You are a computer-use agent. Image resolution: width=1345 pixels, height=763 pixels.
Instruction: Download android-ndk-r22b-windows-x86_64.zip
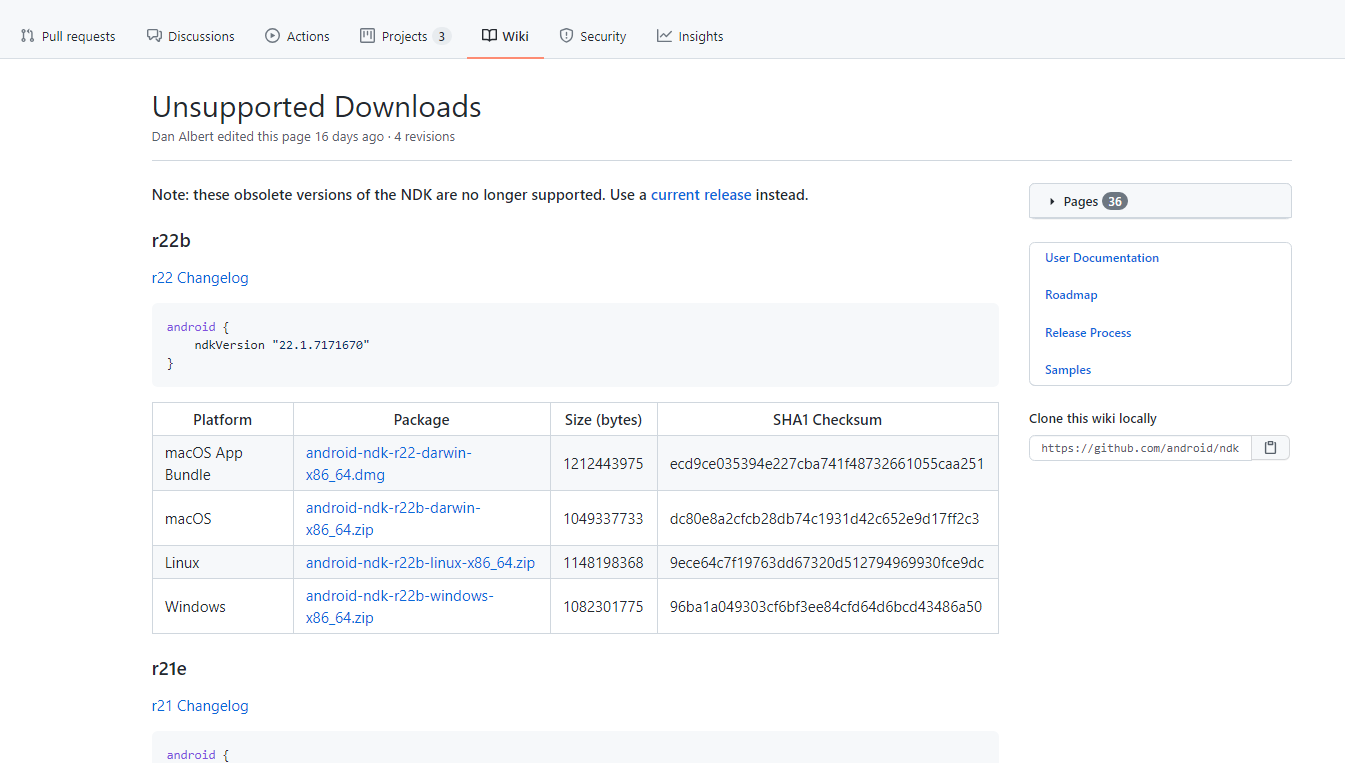tap(399, 607)
